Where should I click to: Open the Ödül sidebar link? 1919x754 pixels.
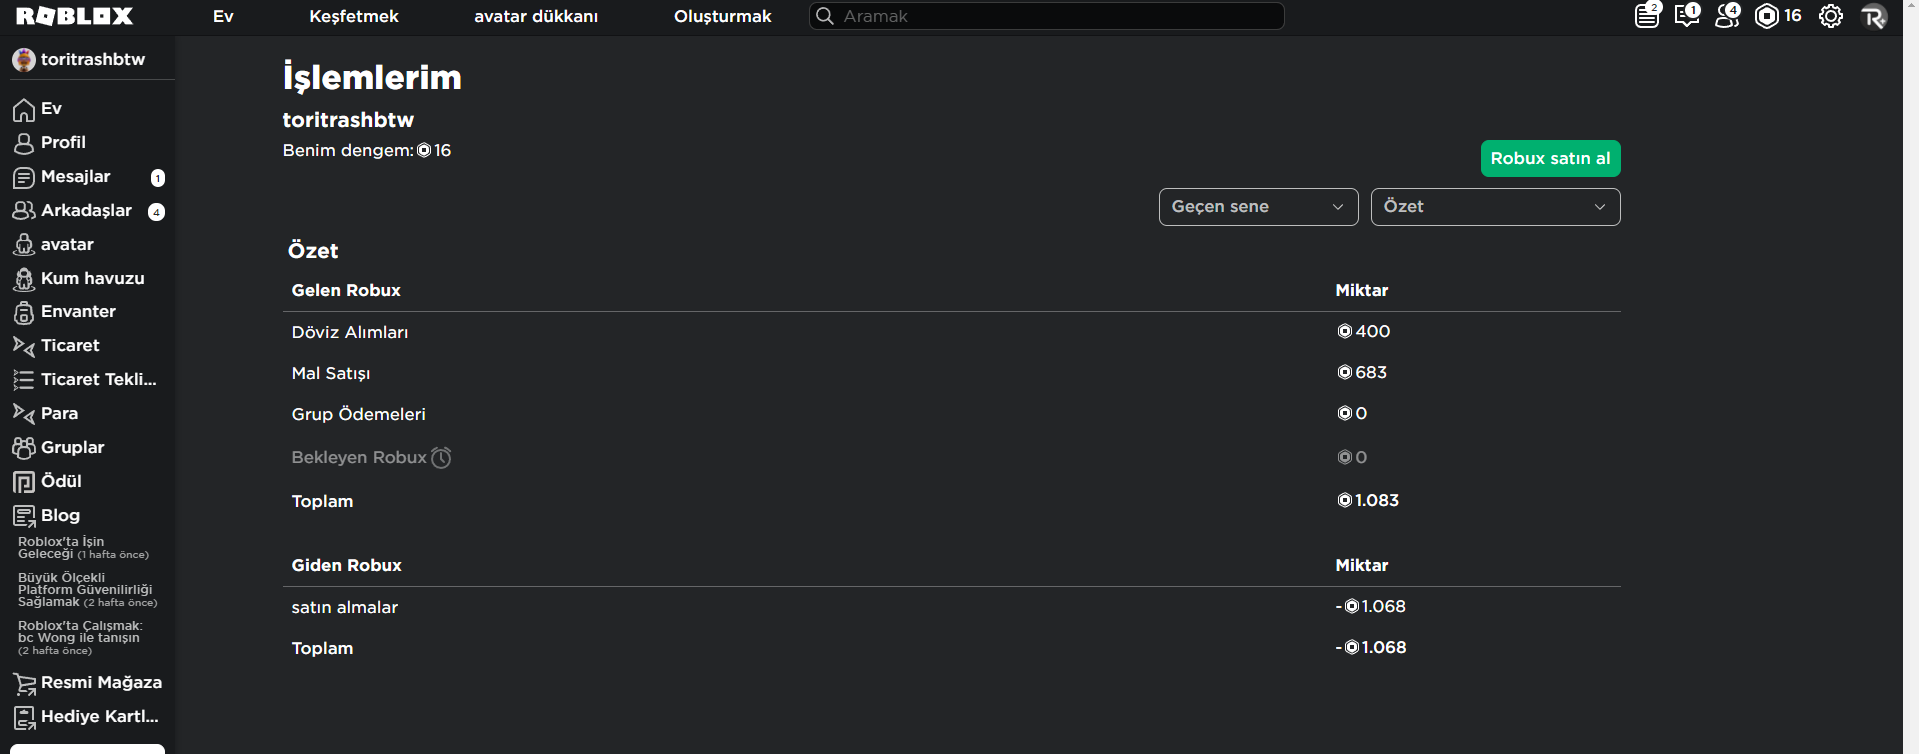pyautogui.click(x=61, y=481)
